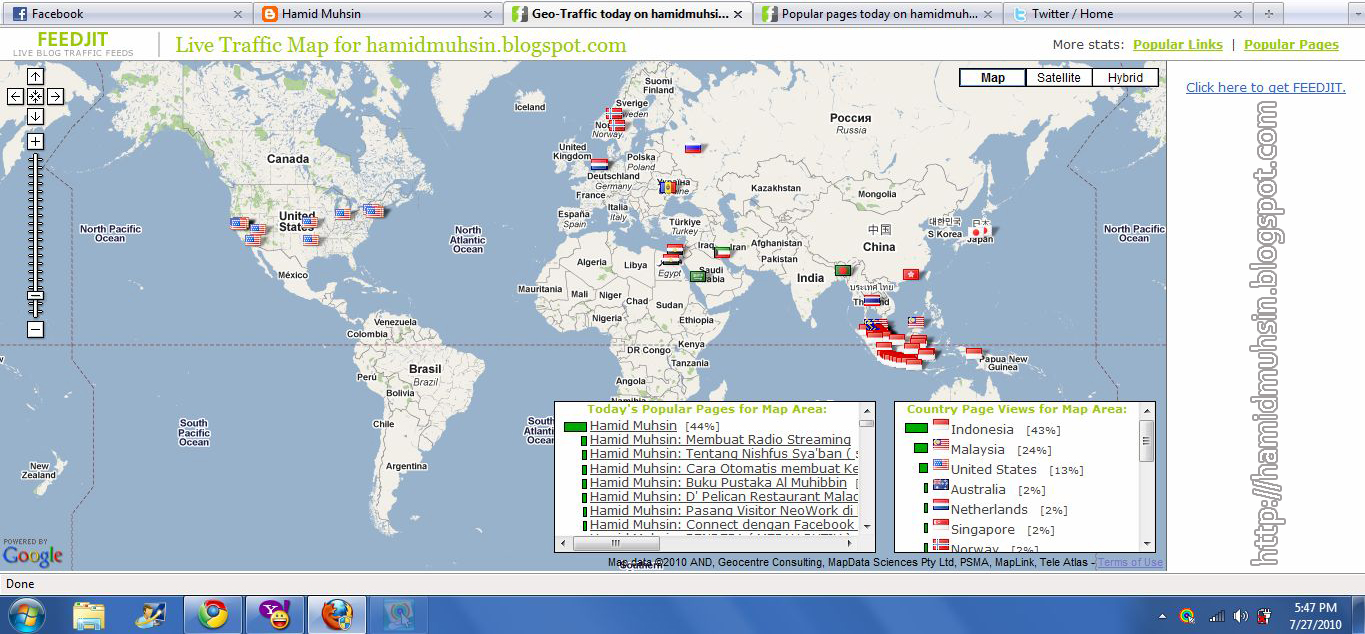This screenshot has height=634, width=1365.
Task: Pan the map down with the arrow
Action: 35,116
